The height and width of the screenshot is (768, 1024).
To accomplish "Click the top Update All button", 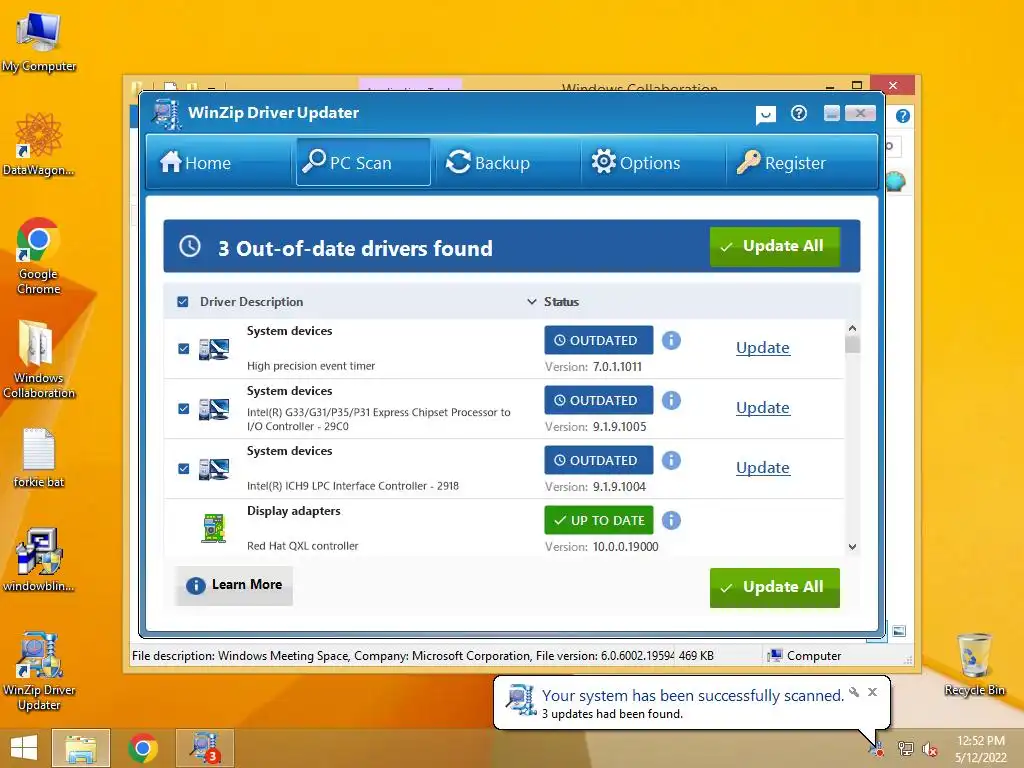I will [x=775, y=246].
